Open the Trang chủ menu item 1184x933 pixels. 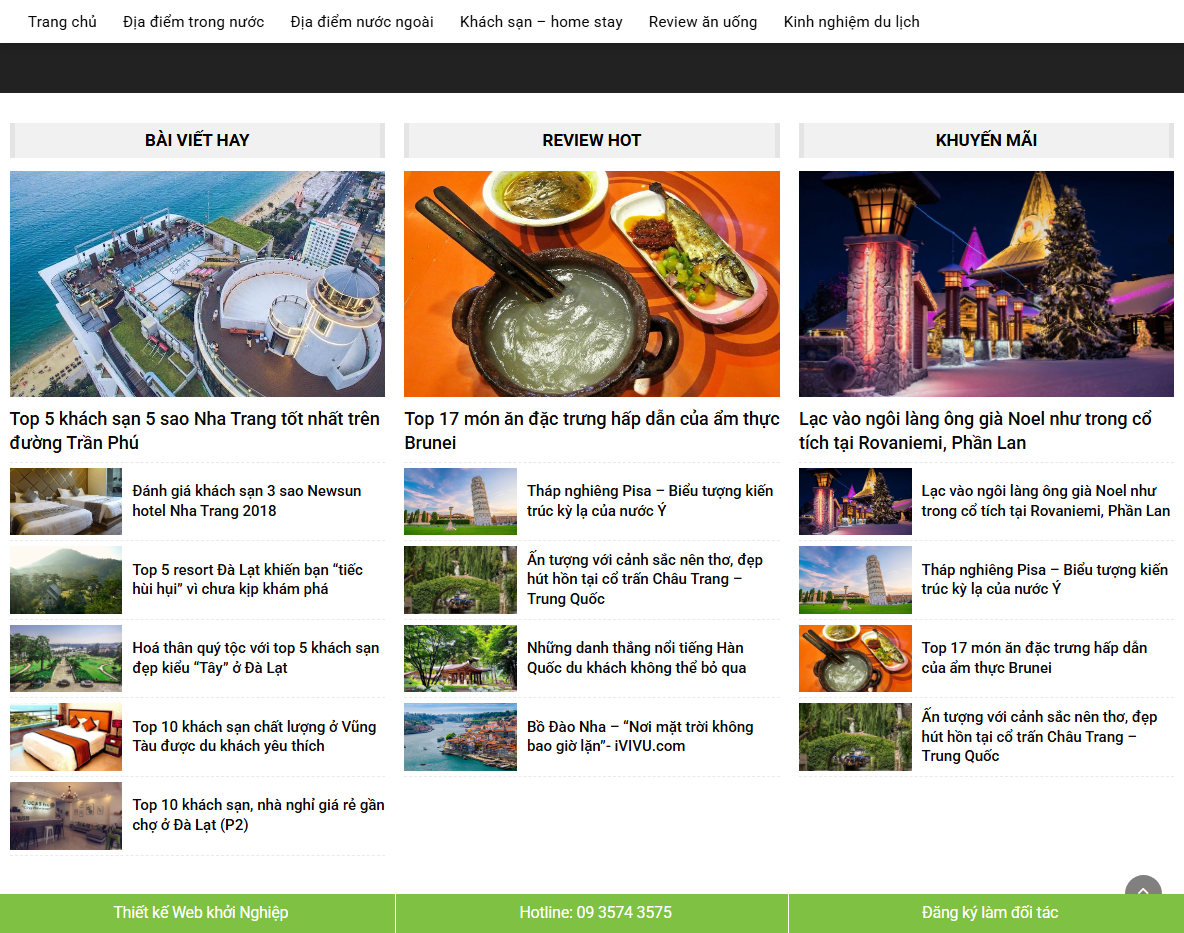point(62,21)
